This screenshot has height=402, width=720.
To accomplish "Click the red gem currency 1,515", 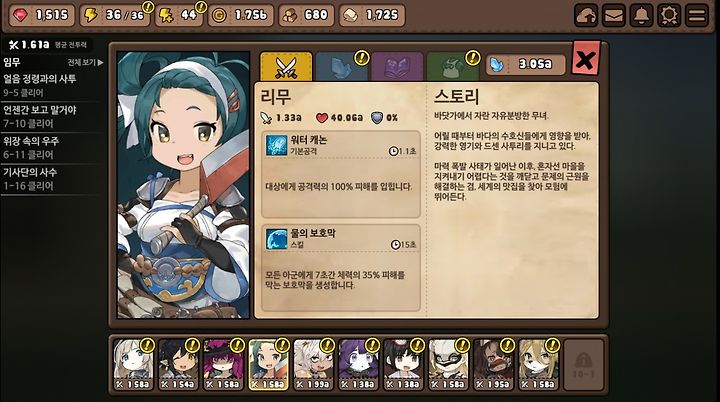I will (41, 15).
